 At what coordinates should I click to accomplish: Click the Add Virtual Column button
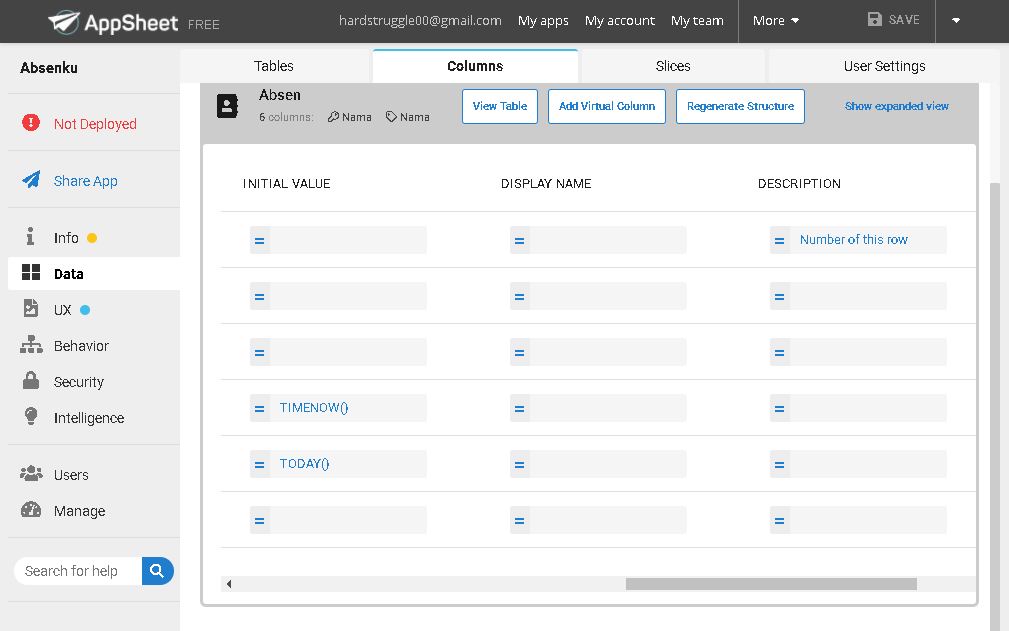tap(606, 105)
